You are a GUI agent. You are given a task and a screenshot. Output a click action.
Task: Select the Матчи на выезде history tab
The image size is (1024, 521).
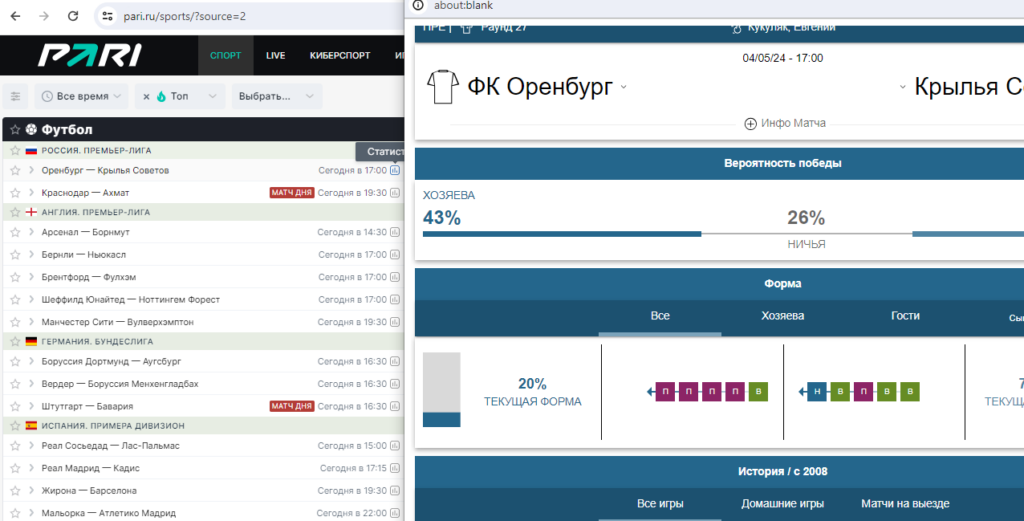905,503
